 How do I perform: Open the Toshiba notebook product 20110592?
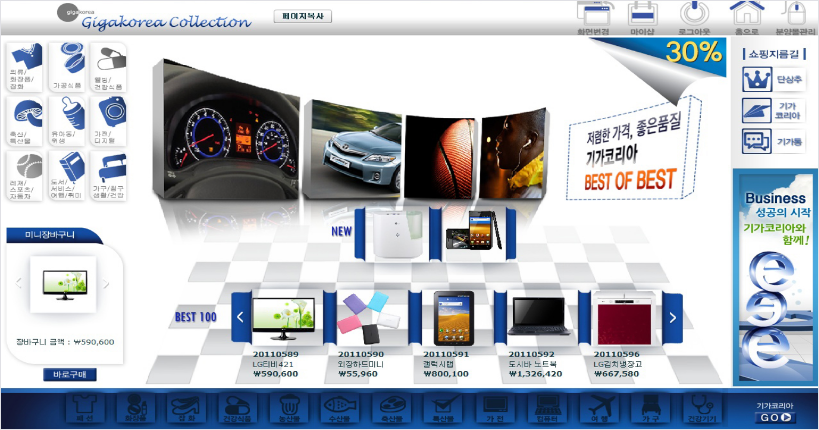539,318
